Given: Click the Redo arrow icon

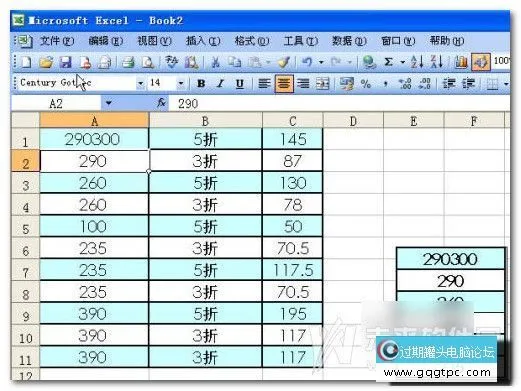Looking at the screenshot, I should (336, 62).
